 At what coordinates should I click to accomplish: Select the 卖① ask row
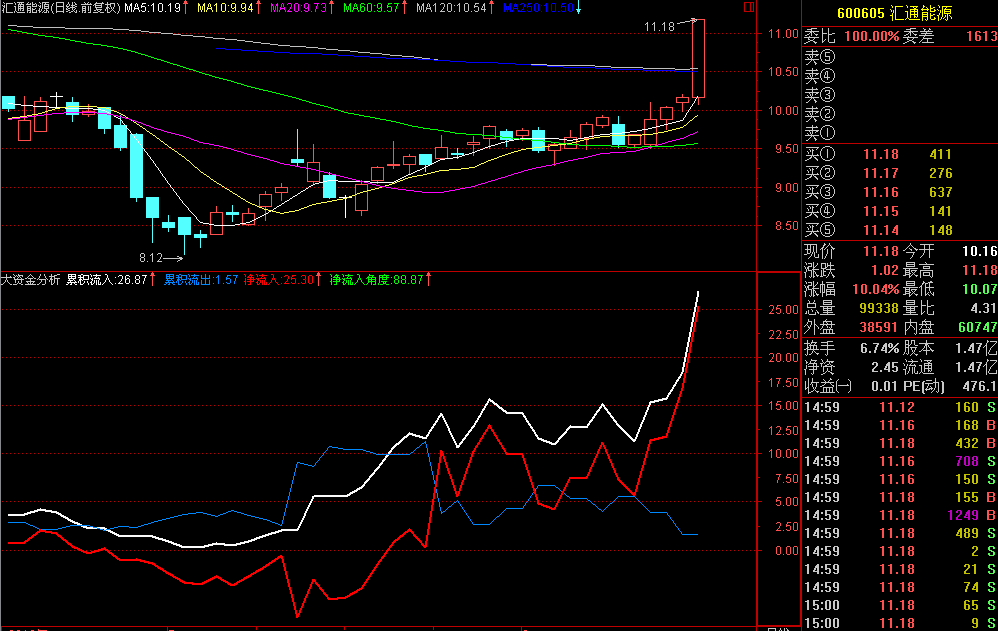(x=899, y=133)
